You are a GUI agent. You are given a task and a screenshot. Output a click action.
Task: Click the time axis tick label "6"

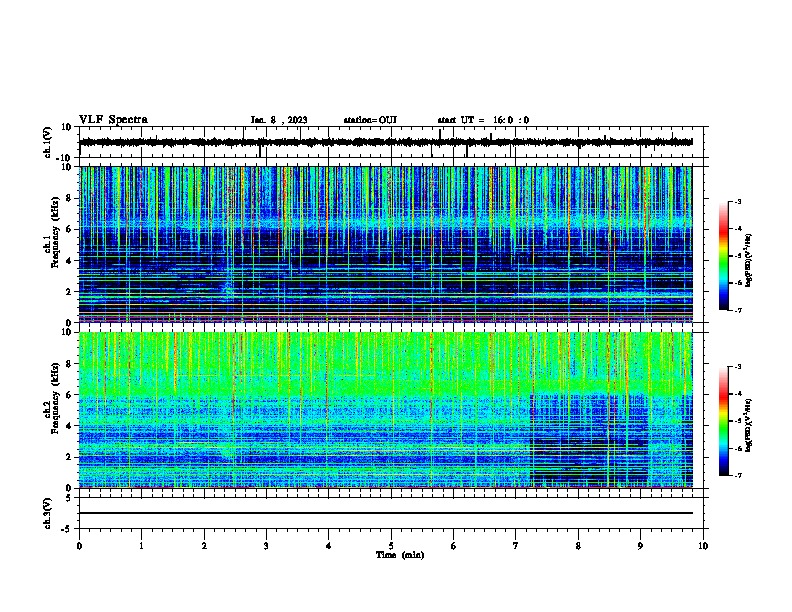tap(454, 546)
